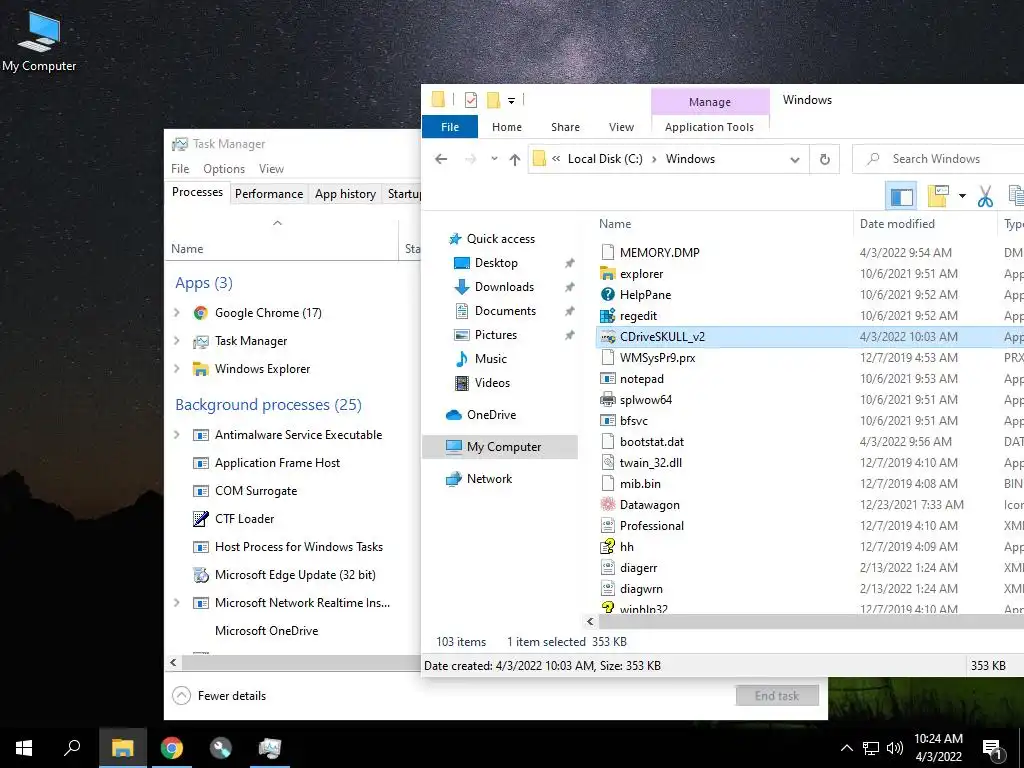Open the Windows Start menu
This screenshot has width=1024, height=768.
[24, 748]
